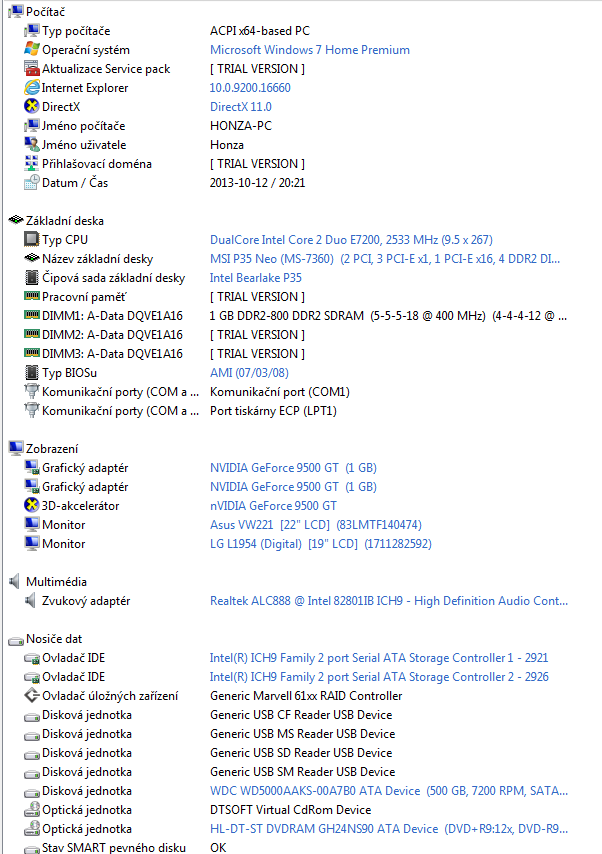The image size is (602, 854).
Task: Click the Multimédia speaker icon
Action: [15, 581]
